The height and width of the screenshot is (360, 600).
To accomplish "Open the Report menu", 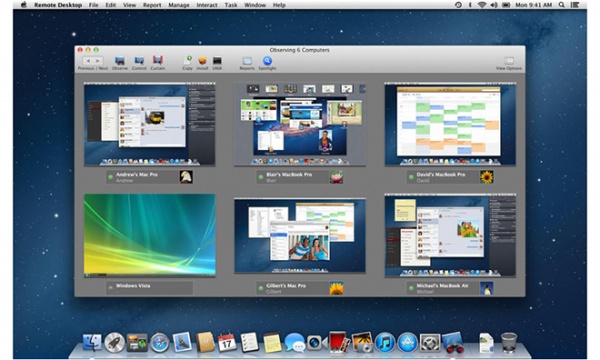I will click(152, 5).
